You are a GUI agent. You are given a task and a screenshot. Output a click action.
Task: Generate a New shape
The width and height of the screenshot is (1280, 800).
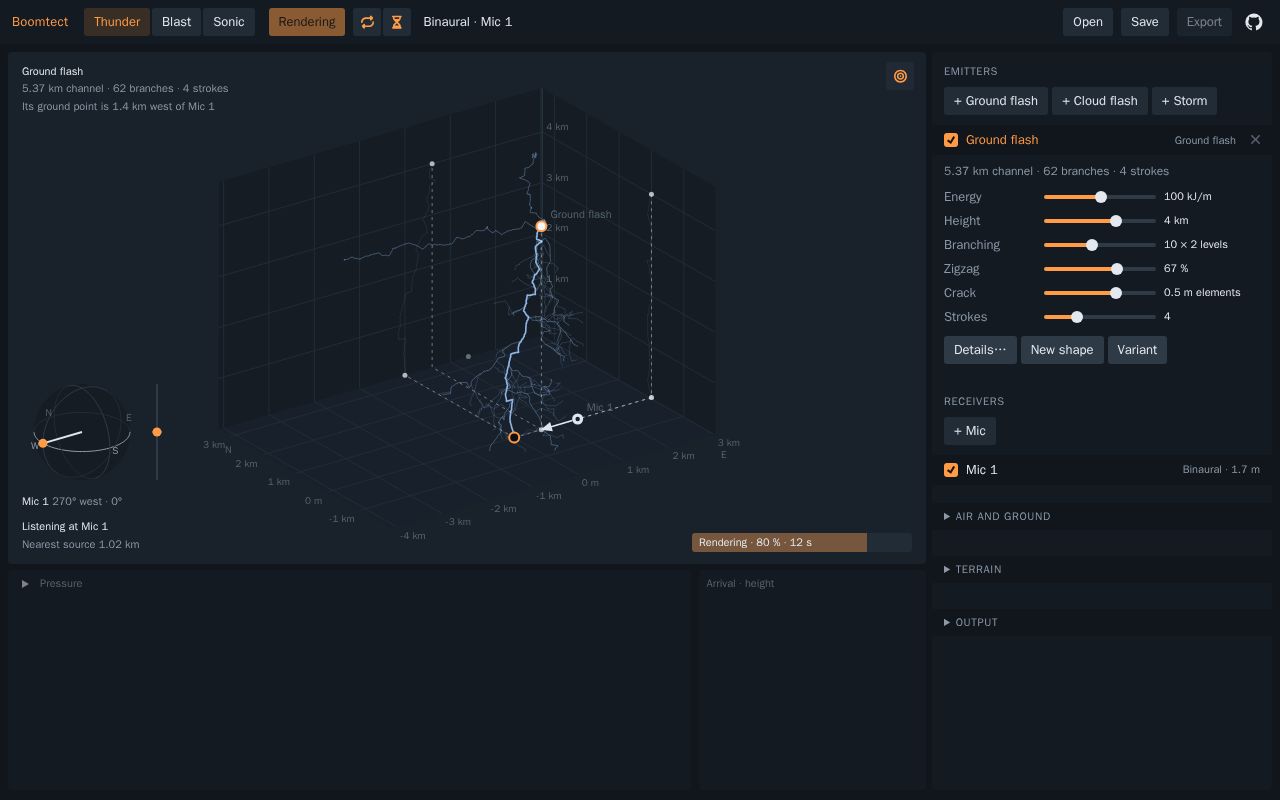click(x=1062, y=350)
